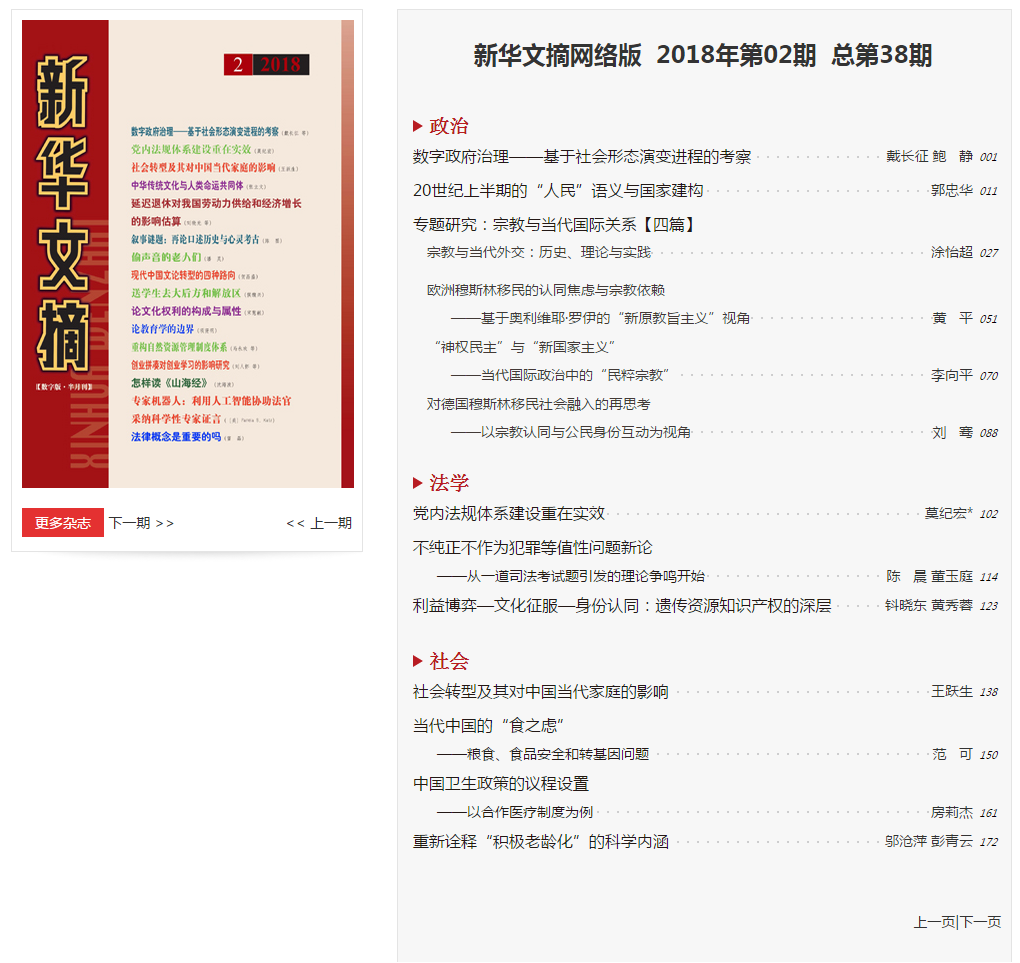The height and width of the screenshot is (963, 1020).
Task: Click subtitle 当代国际政治中的"民粹宗教"
Action: click(x=560, y=375)
